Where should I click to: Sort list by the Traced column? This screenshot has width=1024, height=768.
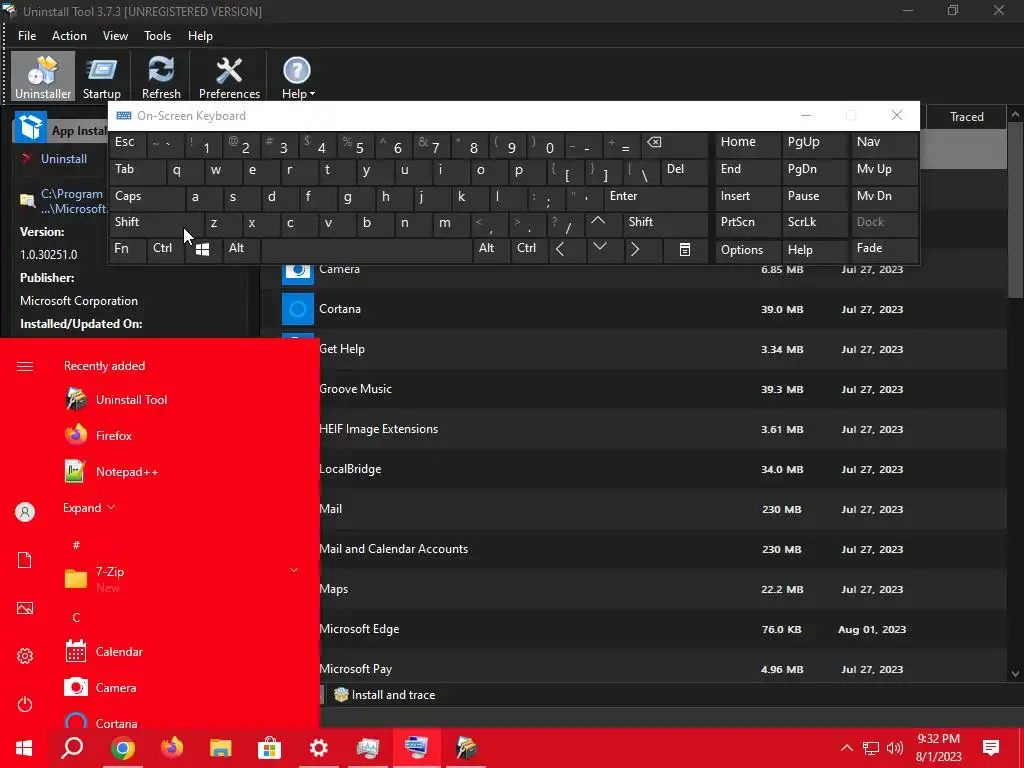967,117
